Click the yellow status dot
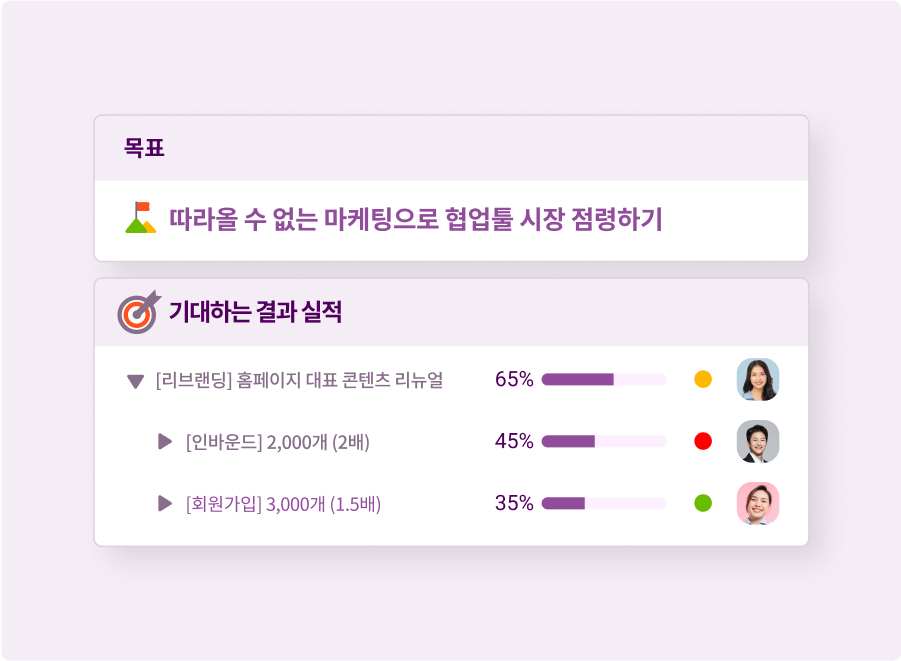The width and height of the screenshot is (901, 661). tap(703, 380)
